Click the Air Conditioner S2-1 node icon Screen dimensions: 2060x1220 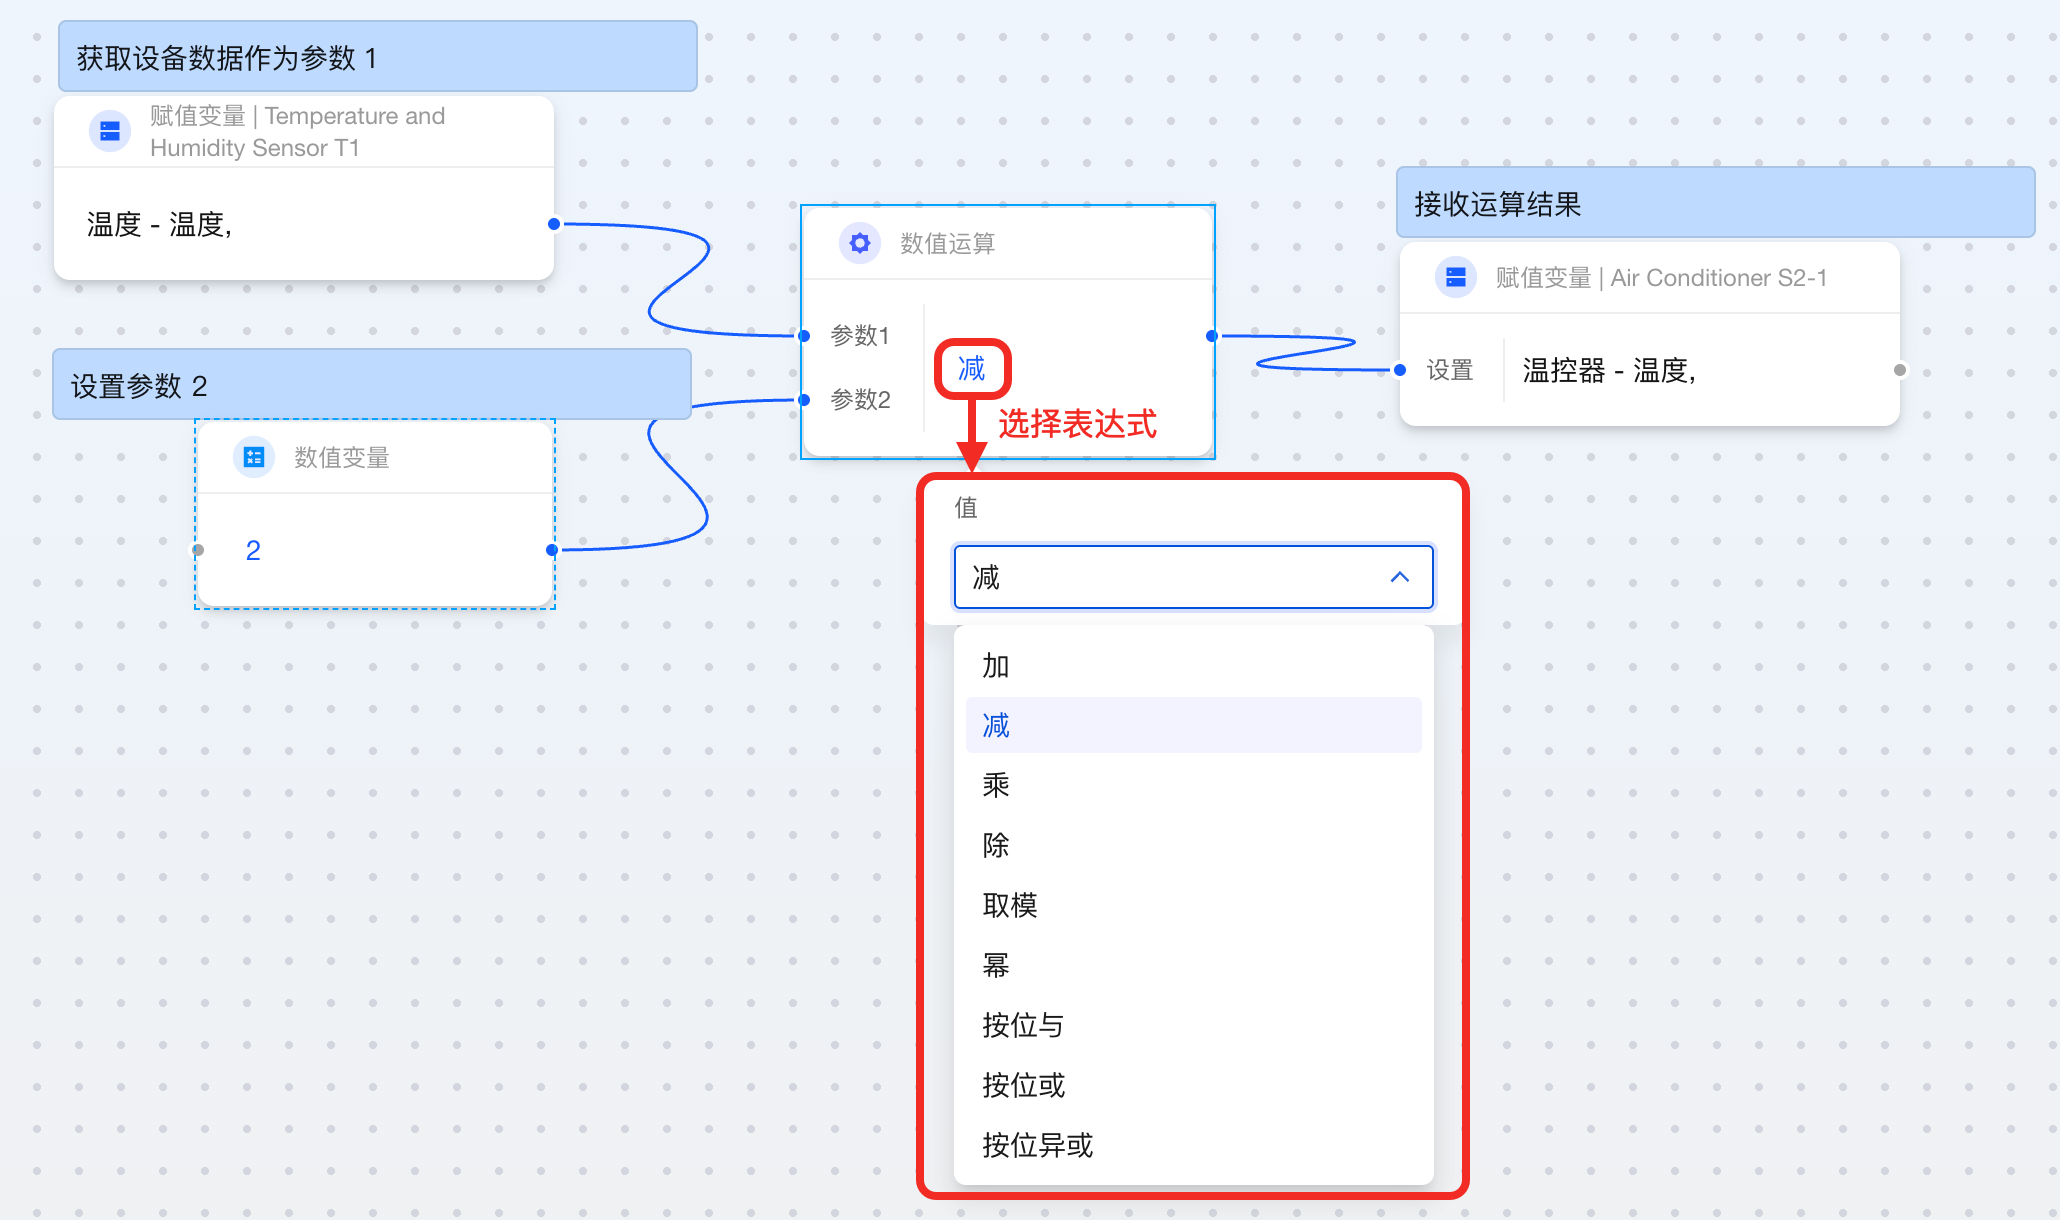tap(1455, 277)
